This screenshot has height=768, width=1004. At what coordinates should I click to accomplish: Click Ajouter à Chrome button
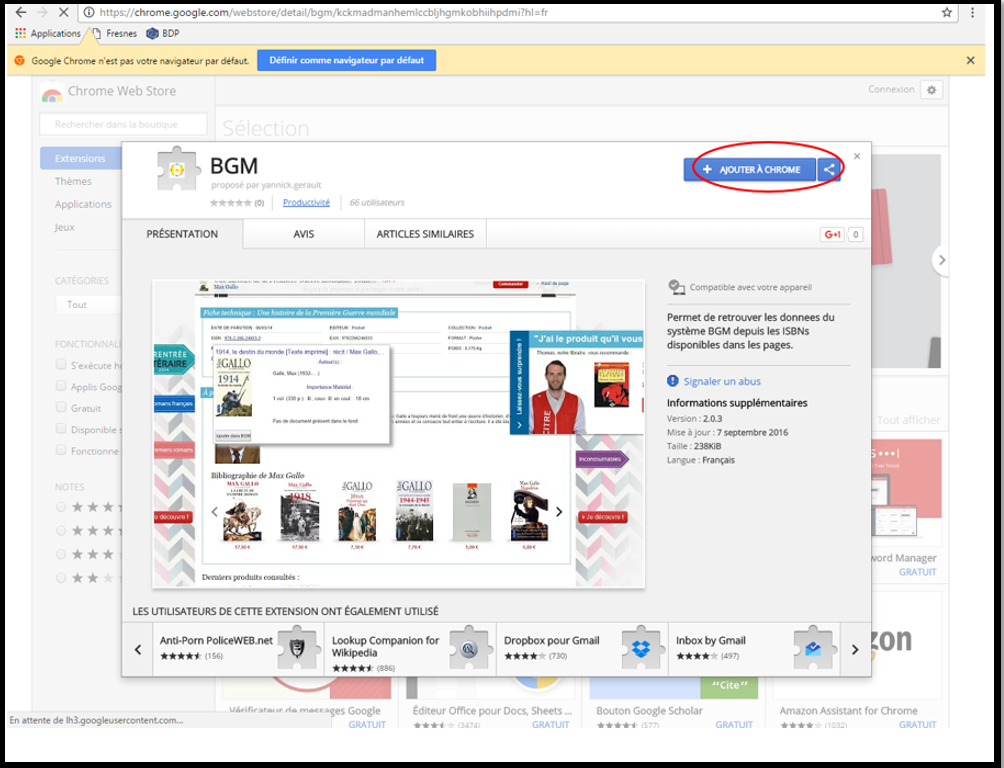click(750, 170)
